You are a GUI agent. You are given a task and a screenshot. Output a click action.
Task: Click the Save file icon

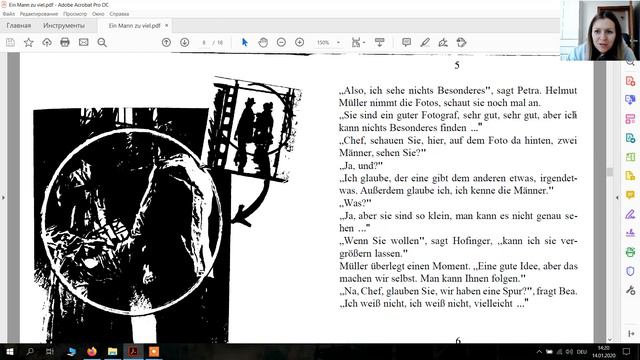[10, 42]
